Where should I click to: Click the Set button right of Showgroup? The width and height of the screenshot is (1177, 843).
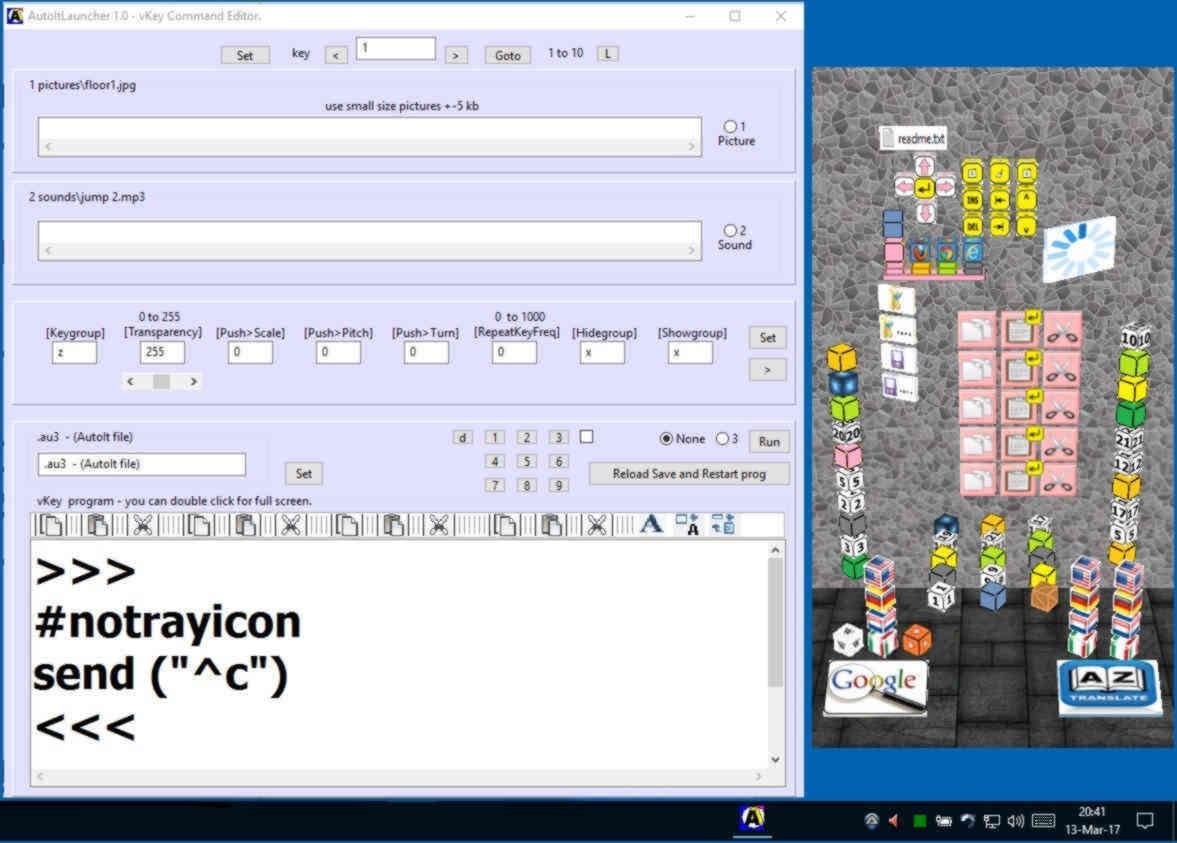(x=767, y=338)
